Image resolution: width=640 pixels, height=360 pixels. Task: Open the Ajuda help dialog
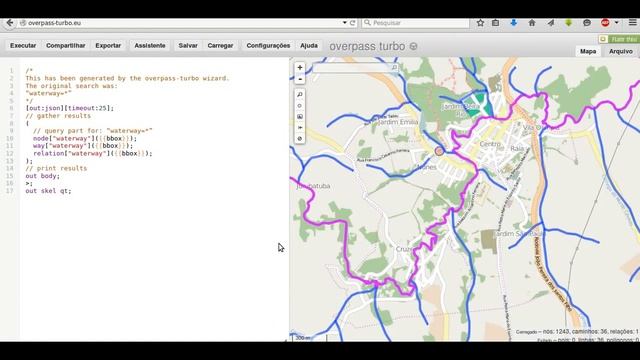(309, 46)
